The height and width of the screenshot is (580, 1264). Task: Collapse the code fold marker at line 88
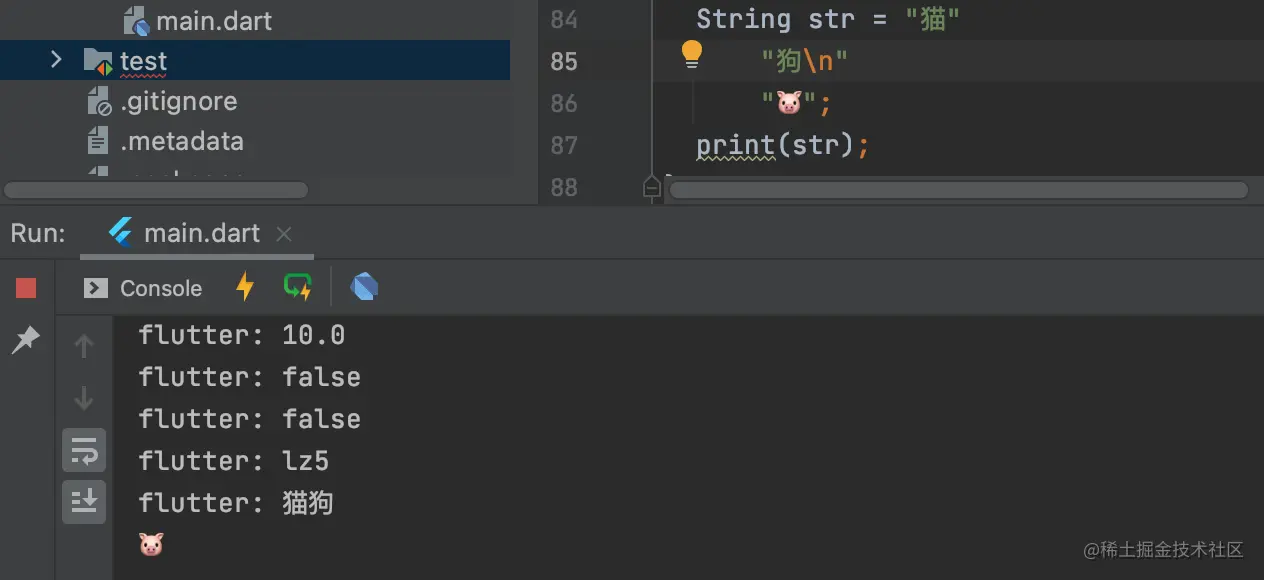pos(652,187)
